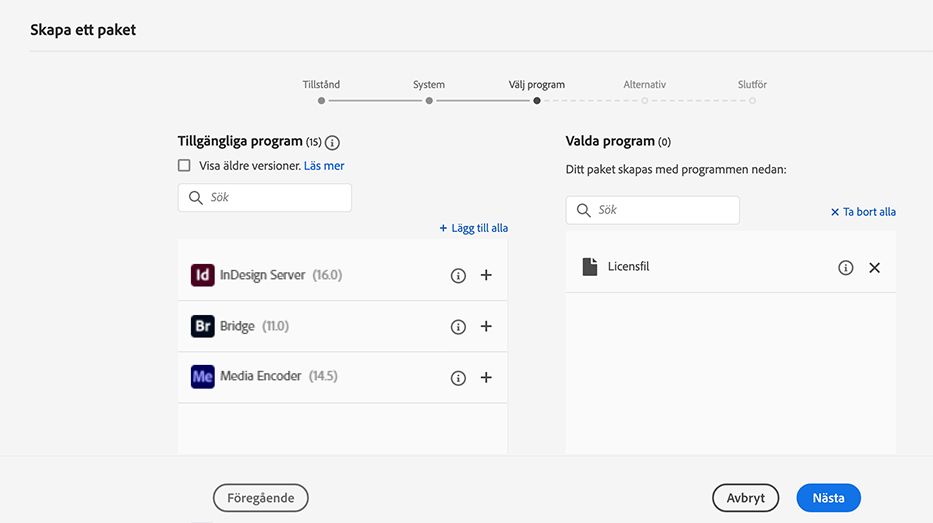Focus the selected programs search field
The image size is (933, 523).
[x=663, y=210]
